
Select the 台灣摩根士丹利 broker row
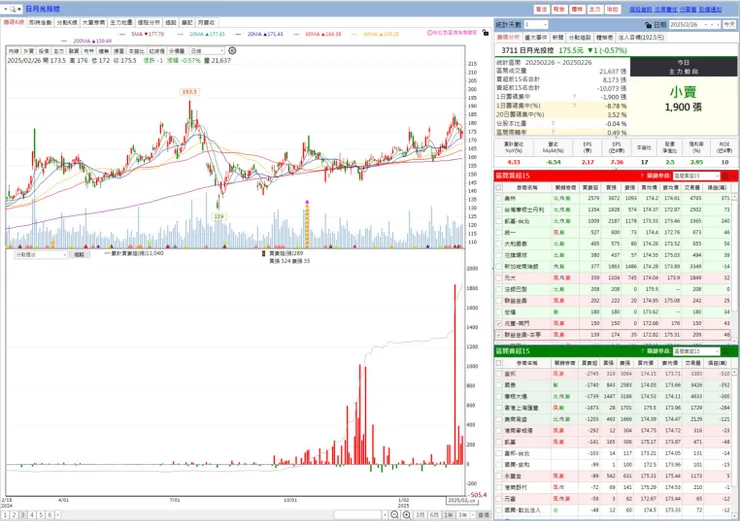click(x=614, y=210)
